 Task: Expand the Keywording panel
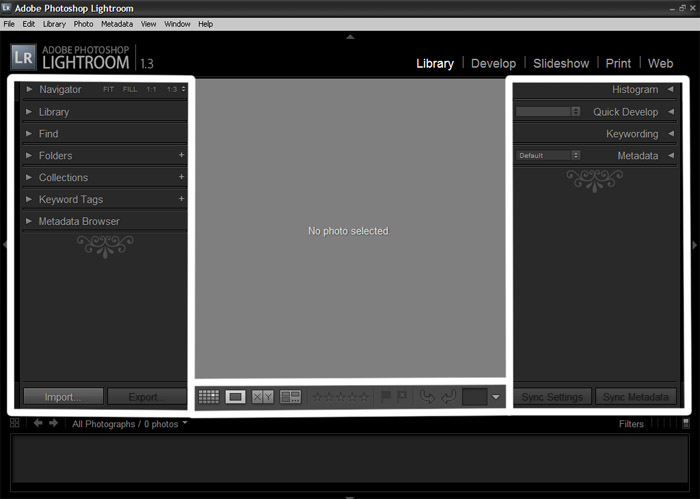tap(671, 133)
